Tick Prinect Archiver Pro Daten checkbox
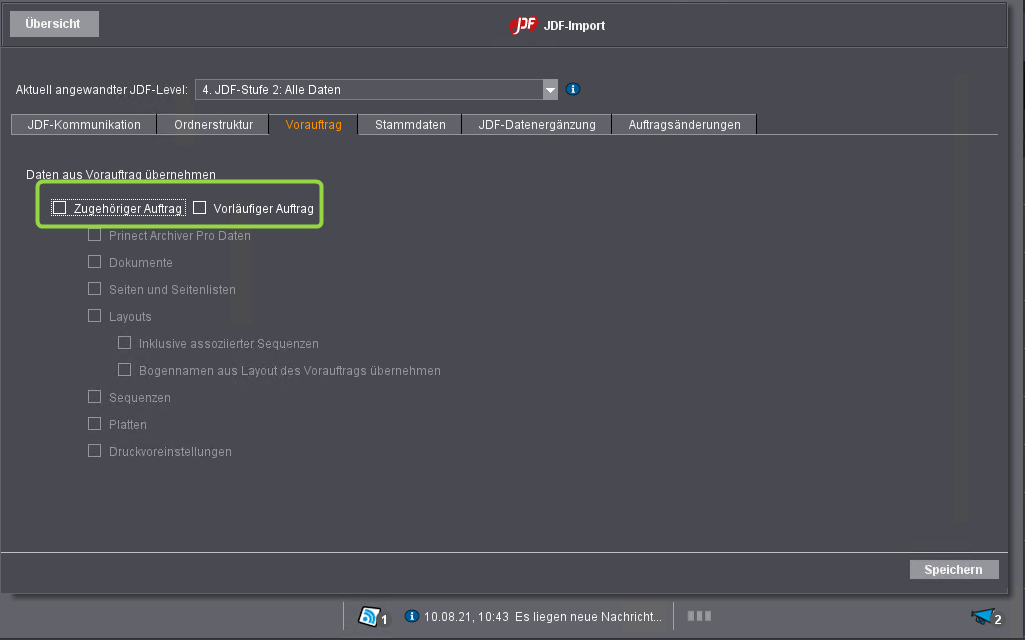Image resolution: width=1025 pixels, height=640 pixels. point(95,235)
